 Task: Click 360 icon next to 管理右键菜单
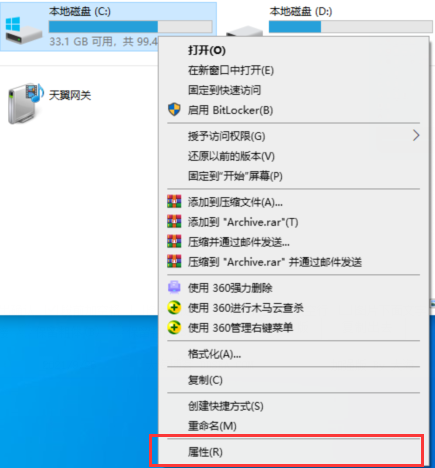174,328
